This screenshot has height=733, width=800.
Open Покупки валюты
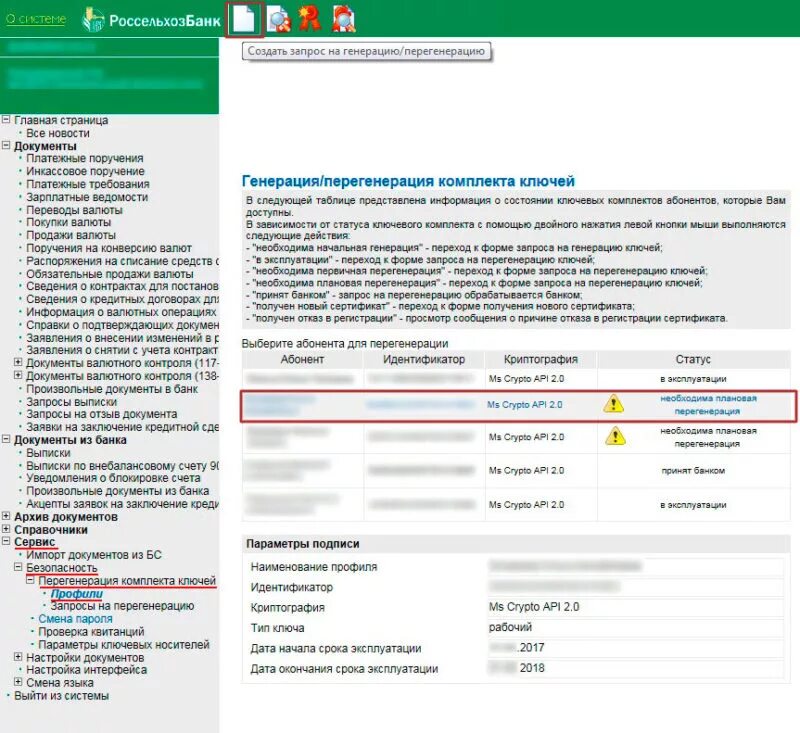[68, 222]
